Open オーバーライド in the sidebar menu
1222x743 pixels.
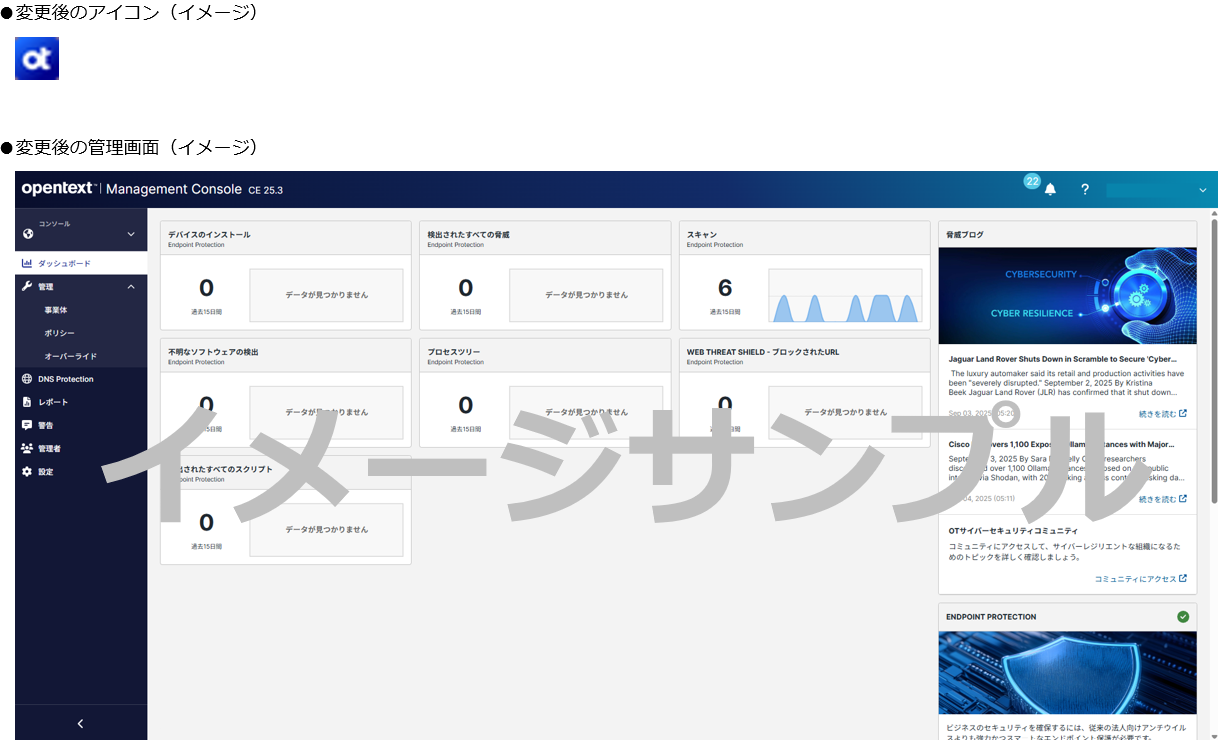point(70,356)
